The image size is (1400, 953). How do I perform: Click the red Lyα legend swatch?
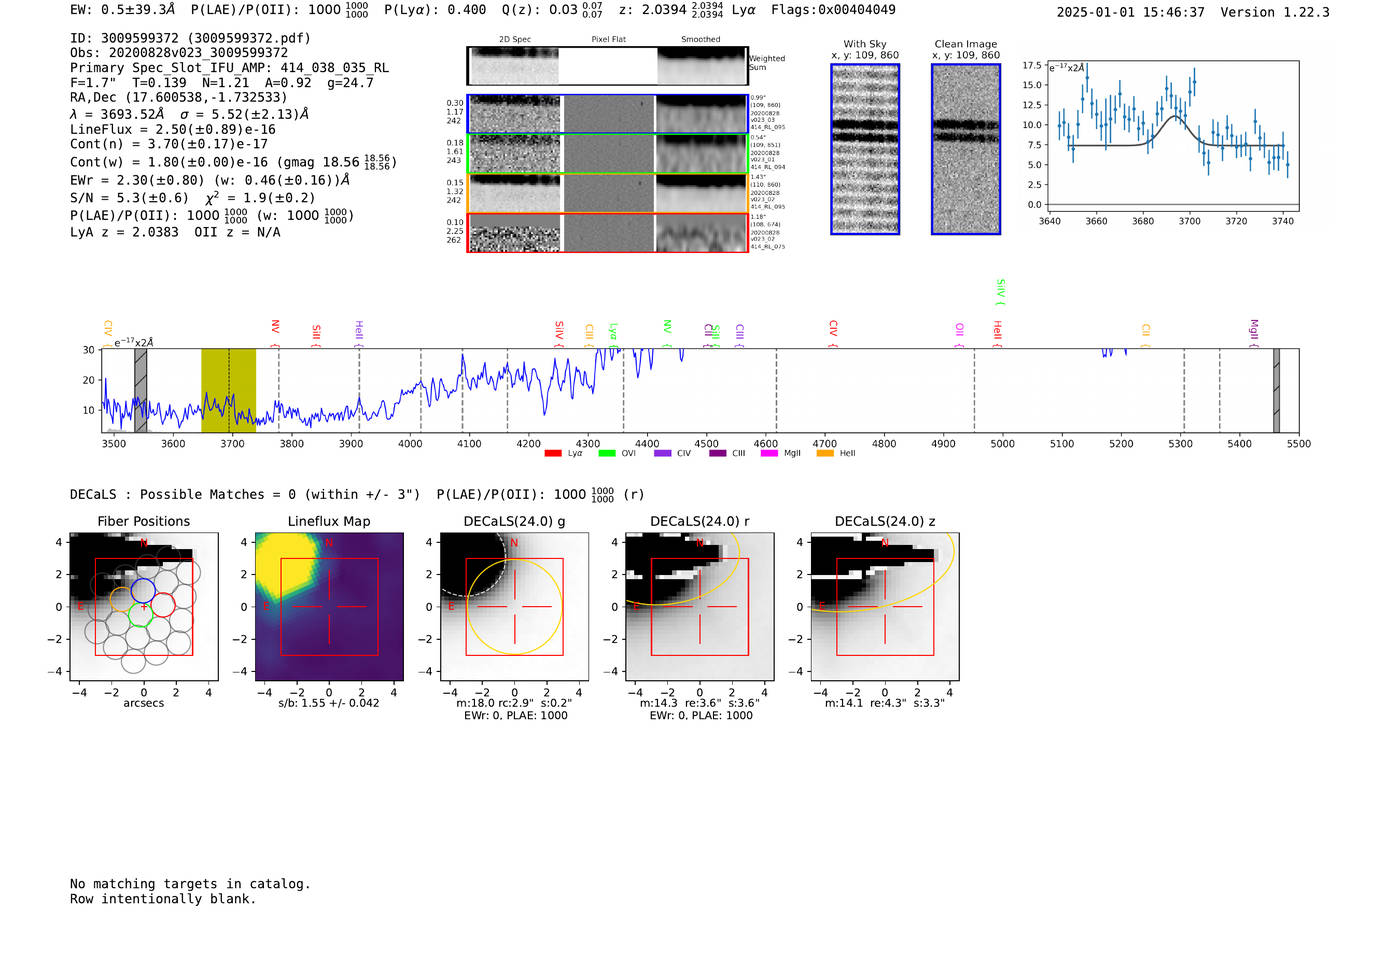pyautogui.click(x=553, y=454)
